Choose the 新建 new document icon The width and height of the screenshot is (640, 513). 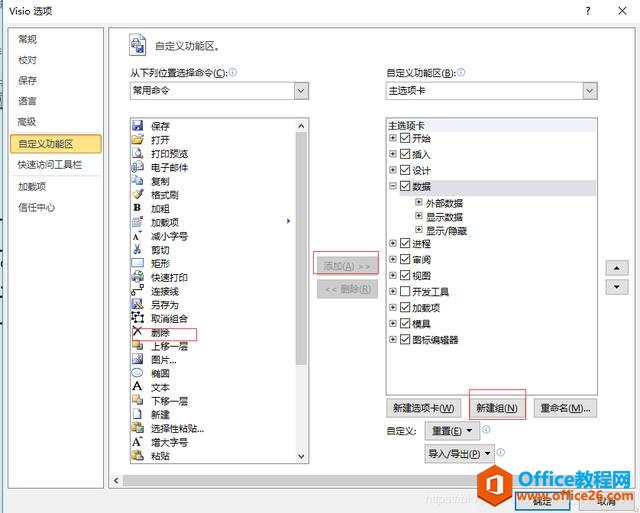[x=138, y=414]
